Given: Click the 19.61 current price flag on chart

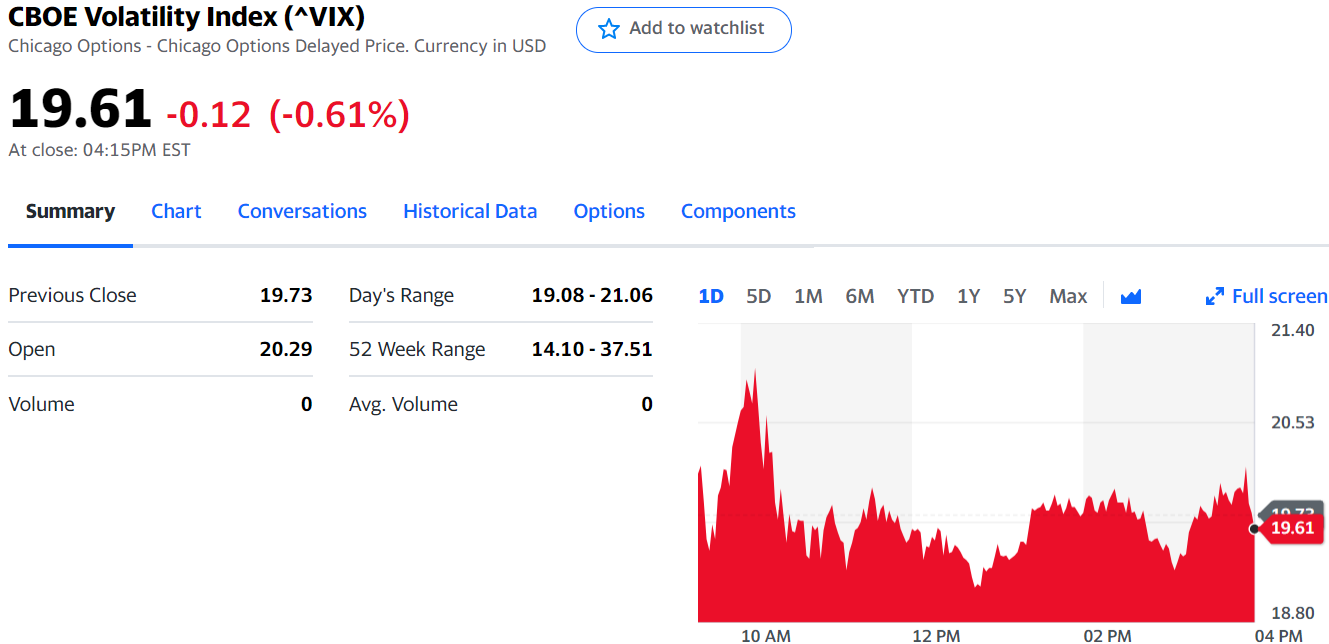Looking at the screenshot, I should coord(1292,528).
